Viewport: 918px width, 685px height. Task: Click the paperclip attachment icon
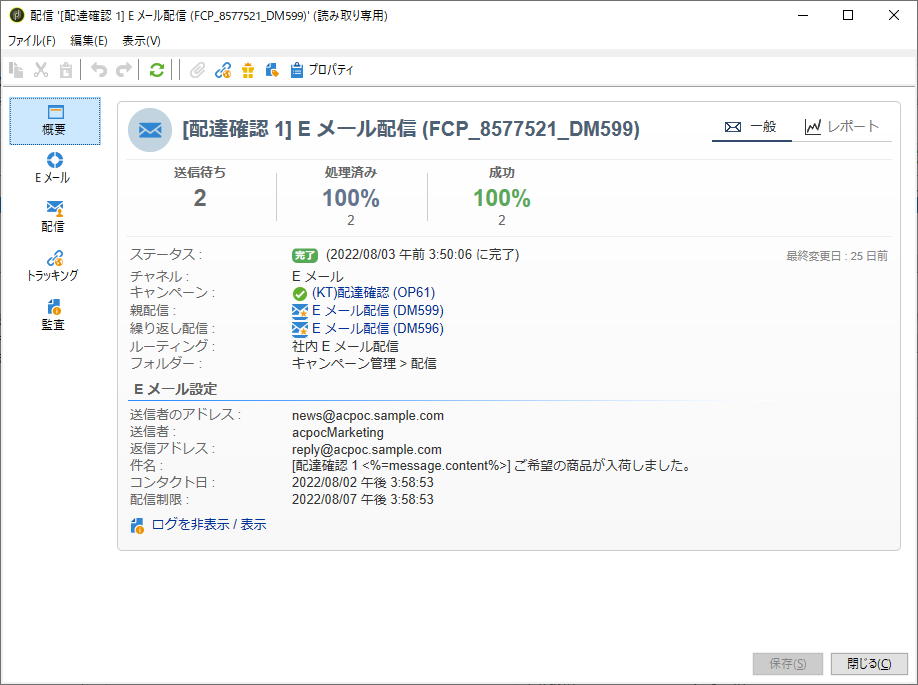pos(198,70)
